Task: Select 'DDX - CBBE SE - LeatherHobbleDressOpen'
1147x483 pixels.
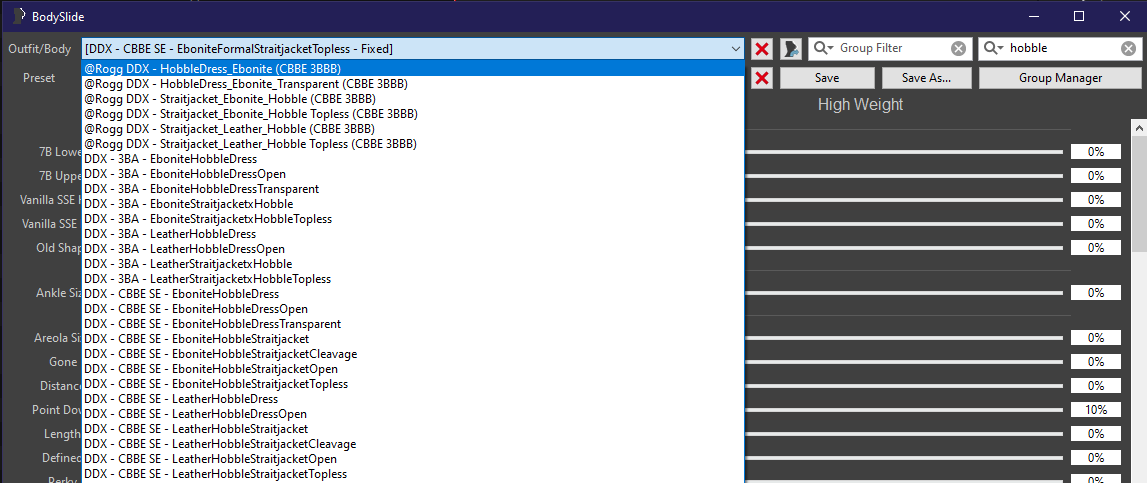Action: click(x=413, y=414)
